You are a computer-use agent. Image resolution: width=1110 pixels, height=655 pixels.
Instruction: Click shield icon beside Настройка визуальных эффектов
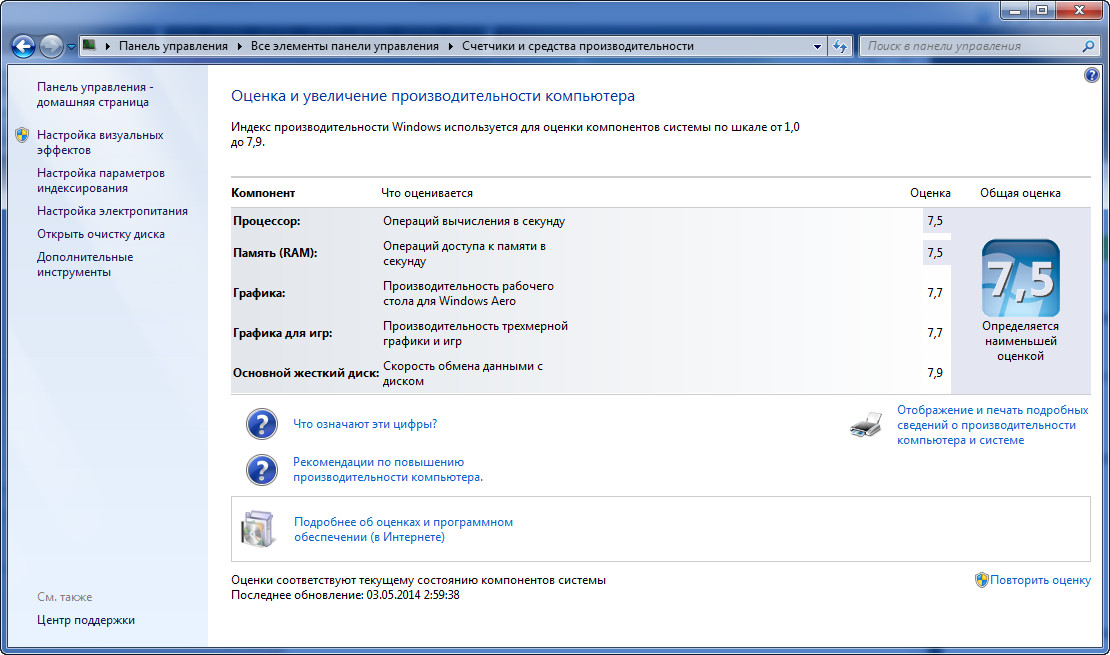point(22,135)
